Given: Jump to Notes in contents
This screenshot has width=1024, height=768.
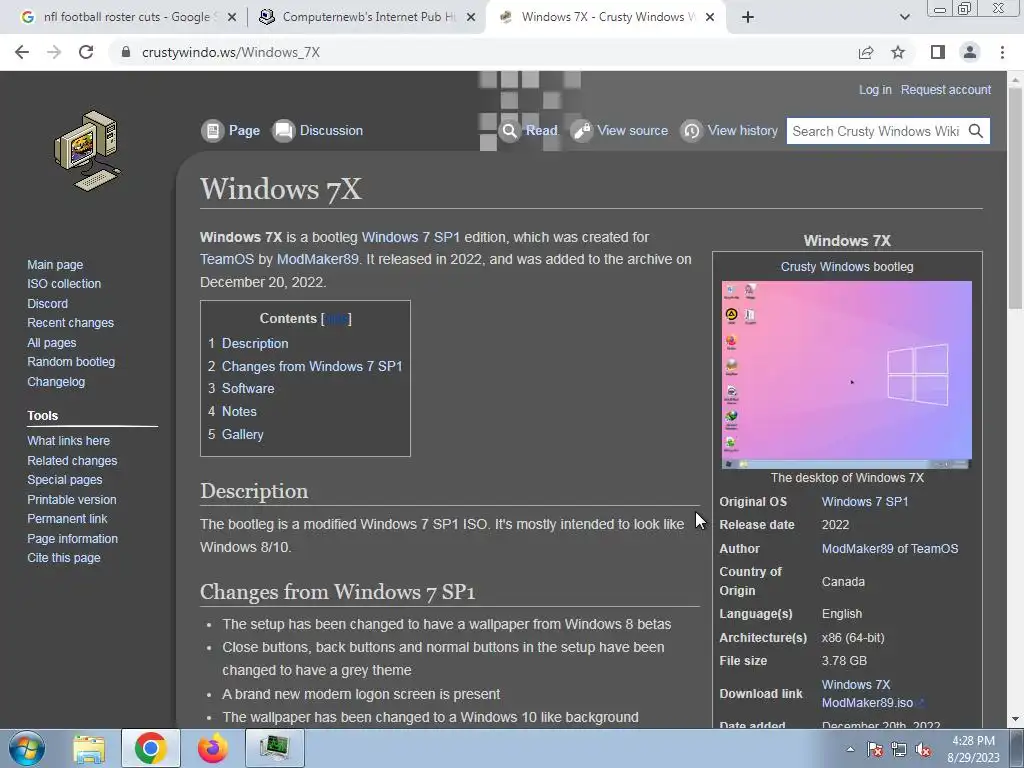Looking at the screenshot, I should pos(239,411).
